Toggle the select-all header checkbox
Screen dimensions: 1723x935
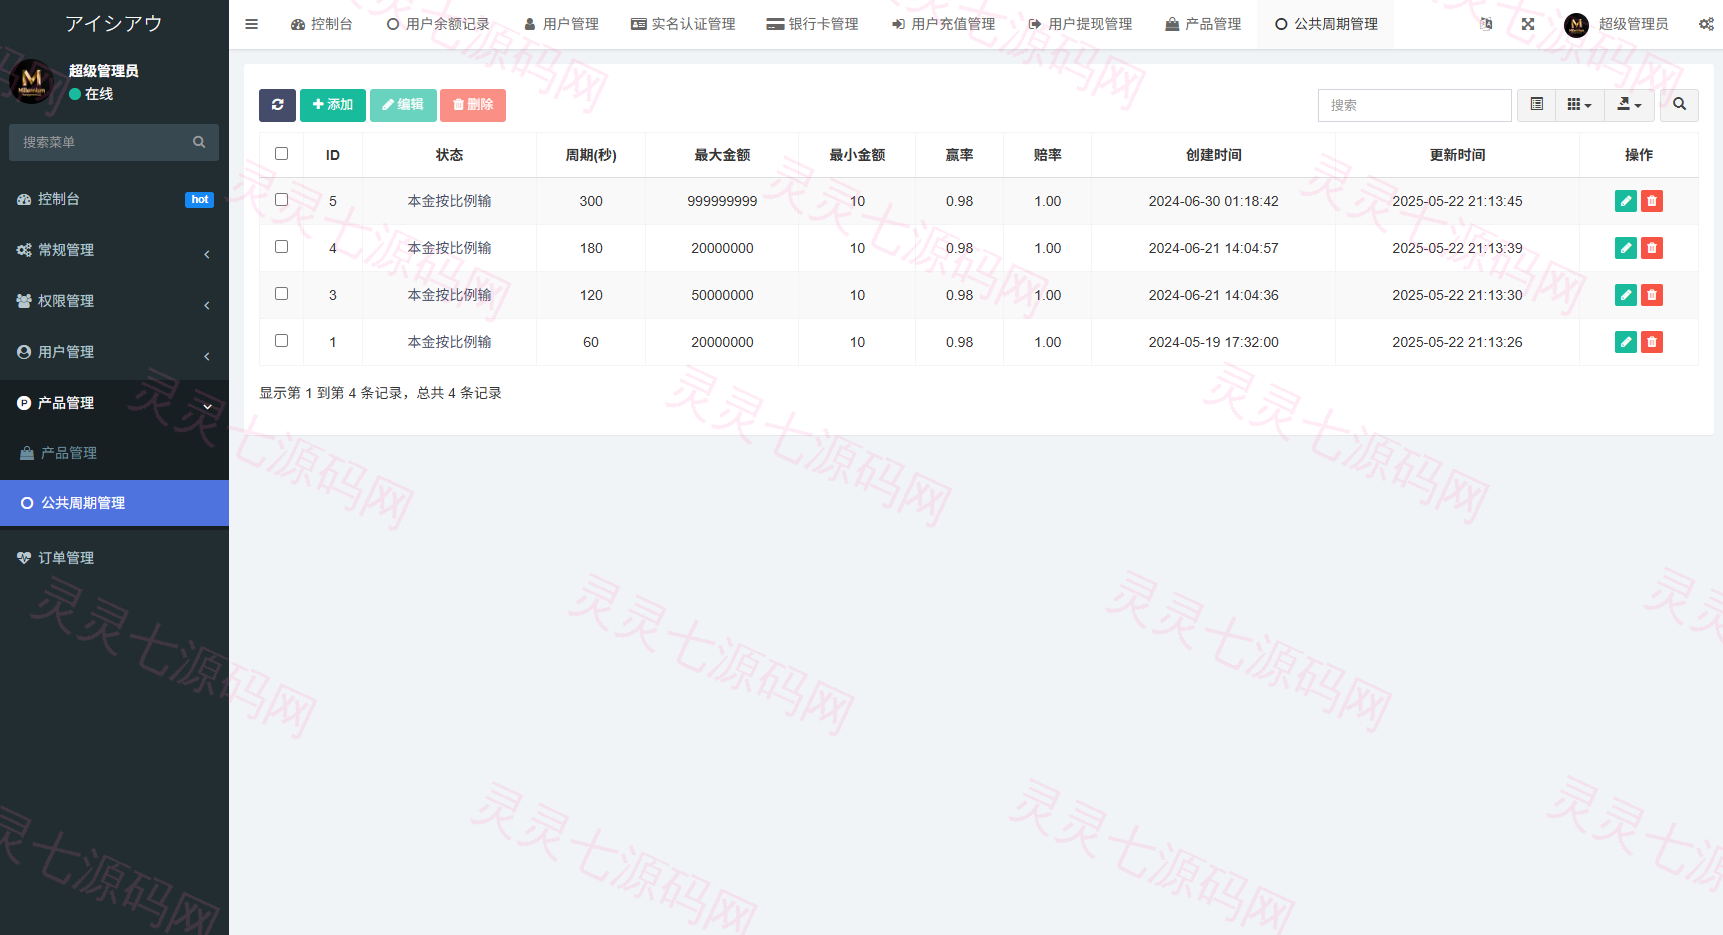point(281,154)
